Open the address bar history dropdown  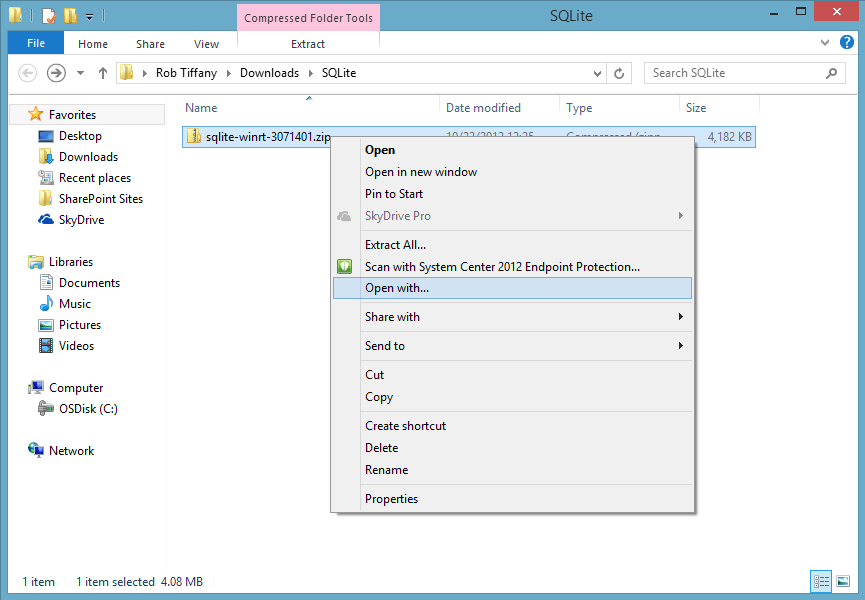[x=597, y=73]
